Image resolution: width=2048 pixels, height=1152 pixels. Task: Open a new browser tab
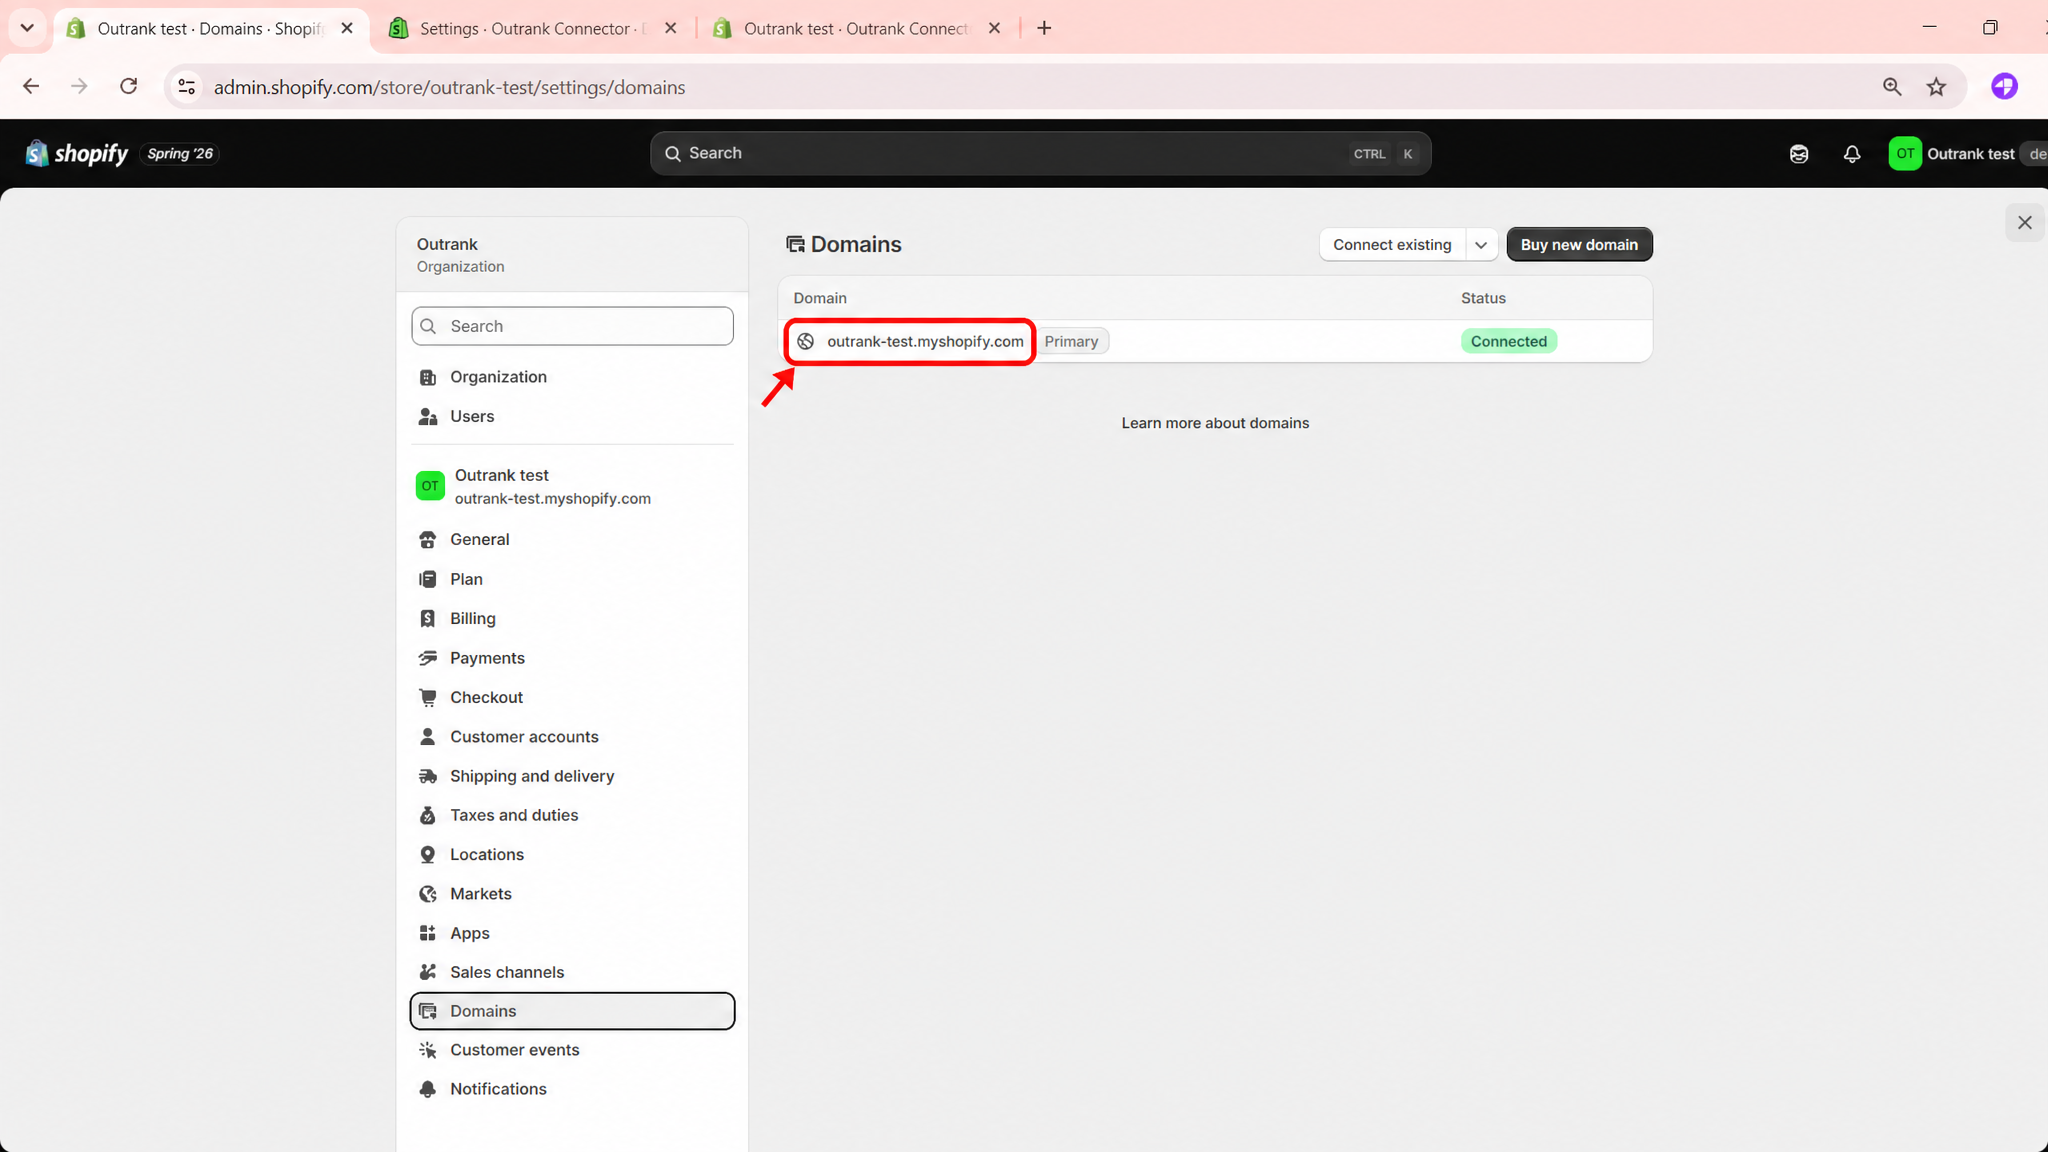(1044, 28)
